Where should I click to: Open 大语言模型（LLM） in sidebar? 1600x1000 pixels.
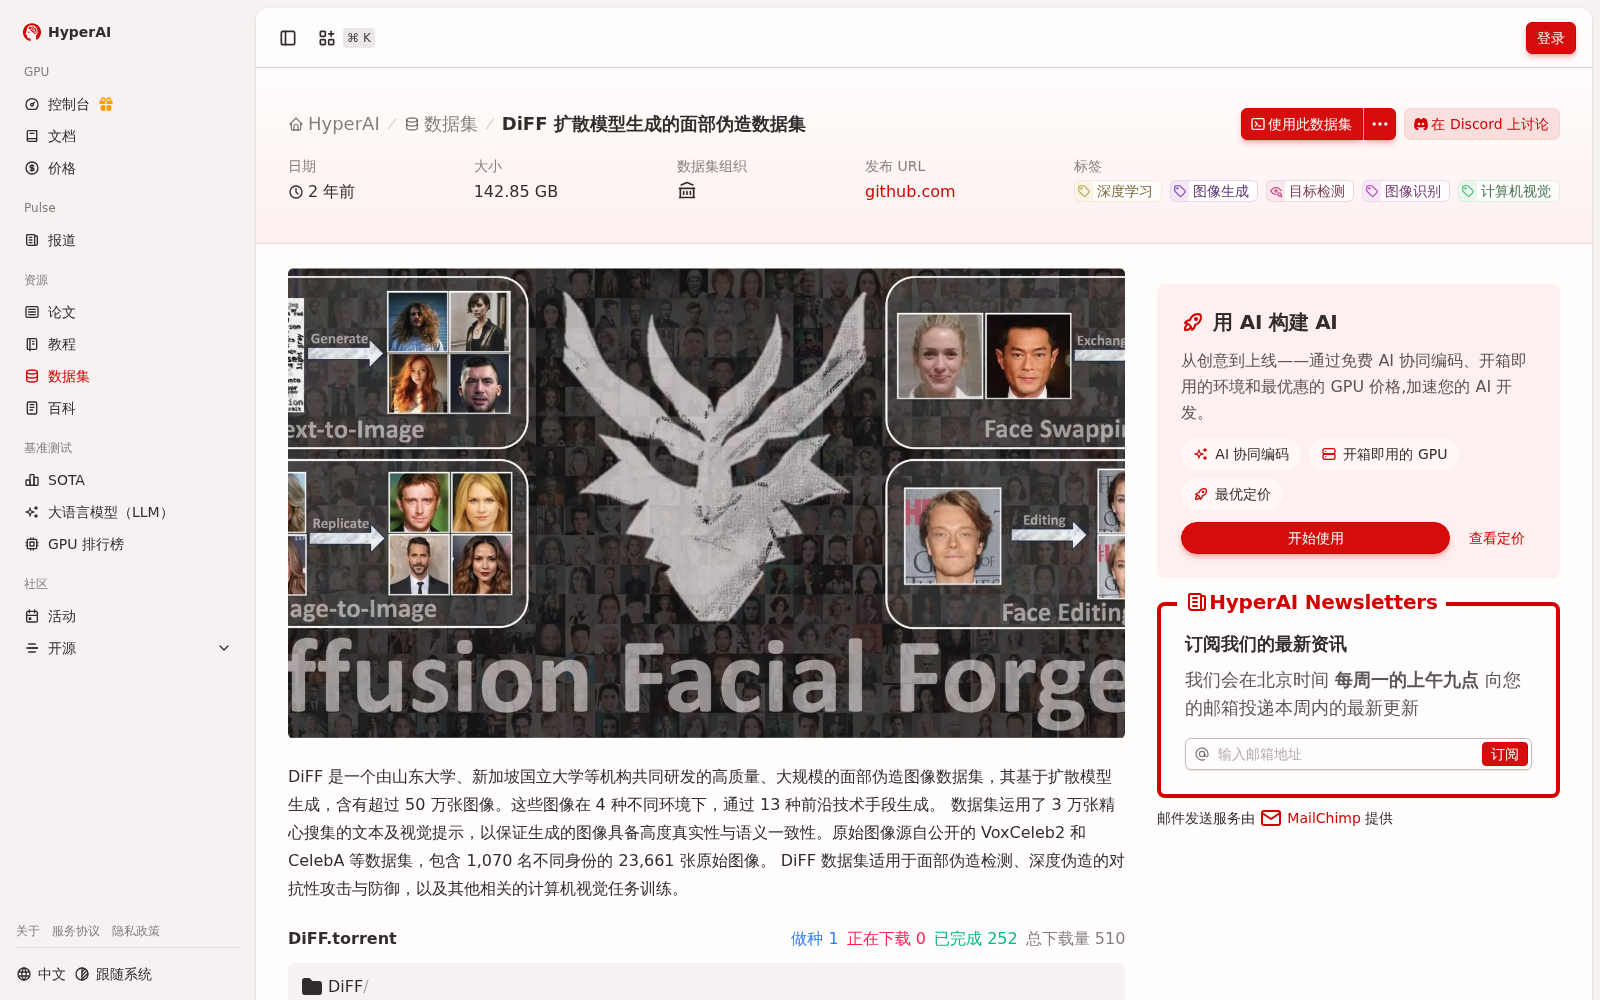[128, 512]
